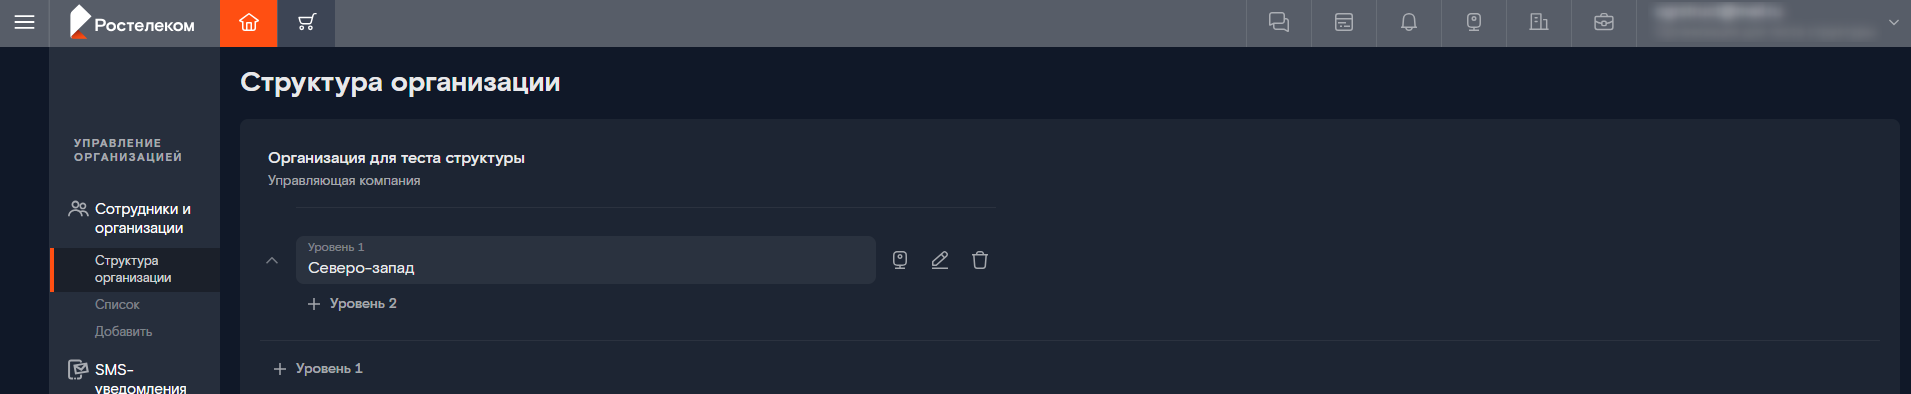Screen dimensions: 1911x394
Task: Go to the home page icon
Action: (249, 23)
